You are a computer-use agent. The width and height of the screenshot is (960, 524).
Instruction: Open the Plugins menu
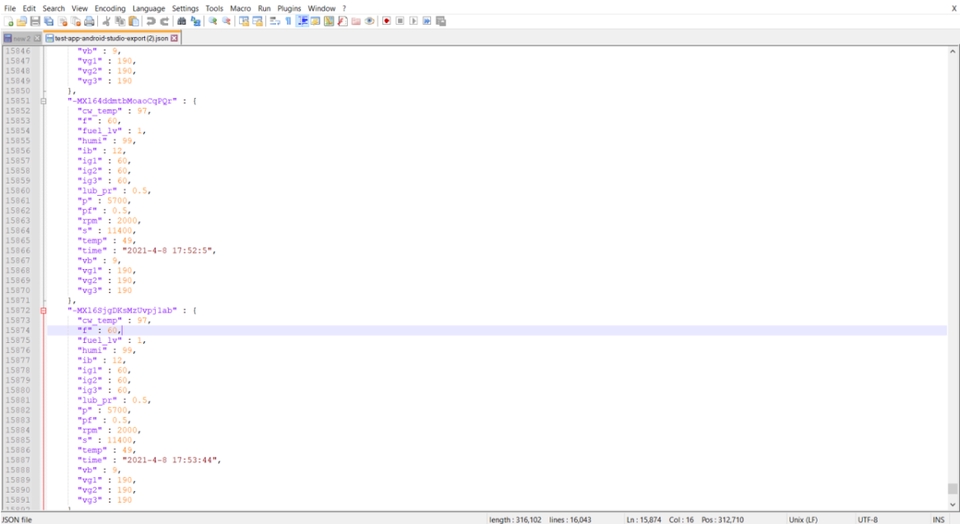[x=289, y=8]
